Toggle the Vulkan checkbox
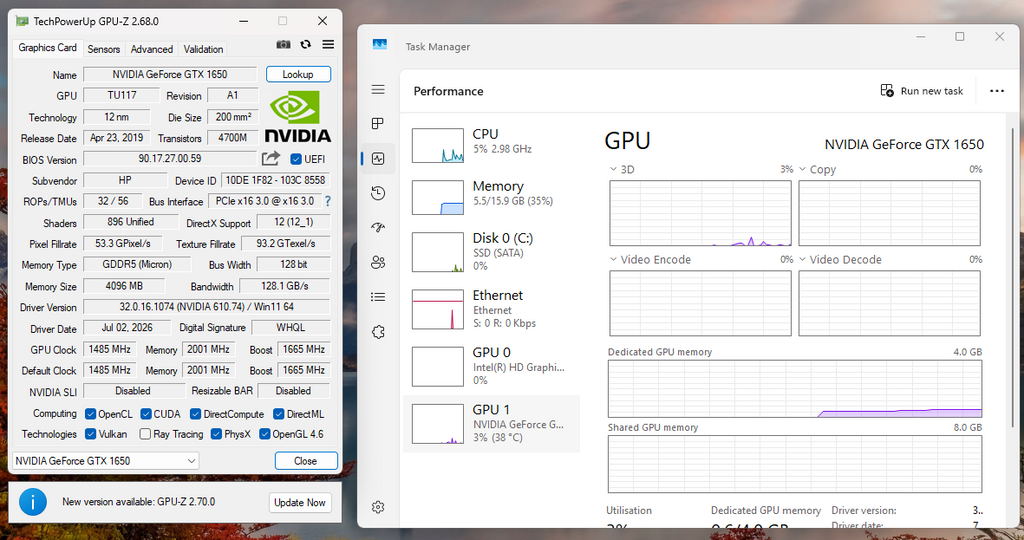Viewport: 1024px width, 540px height. tap(91, 434)
